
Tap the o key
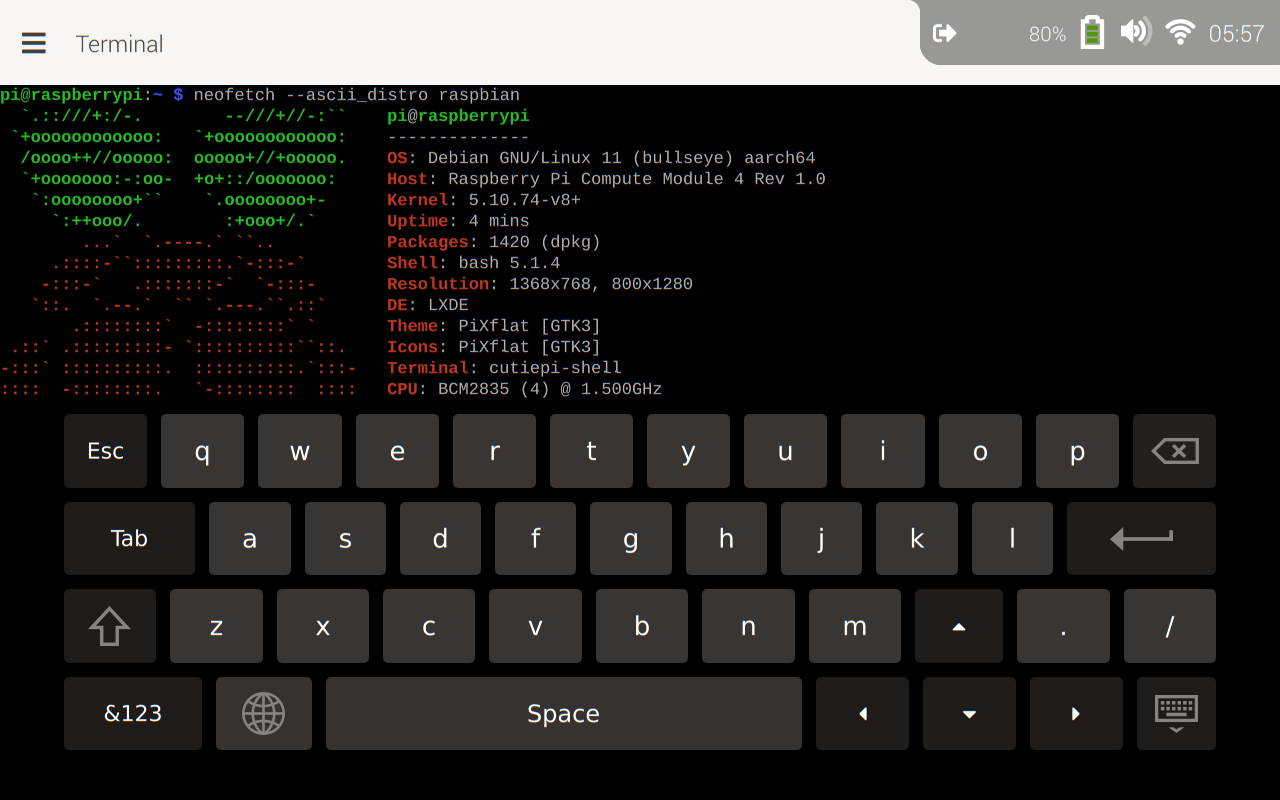click(980, 451)
